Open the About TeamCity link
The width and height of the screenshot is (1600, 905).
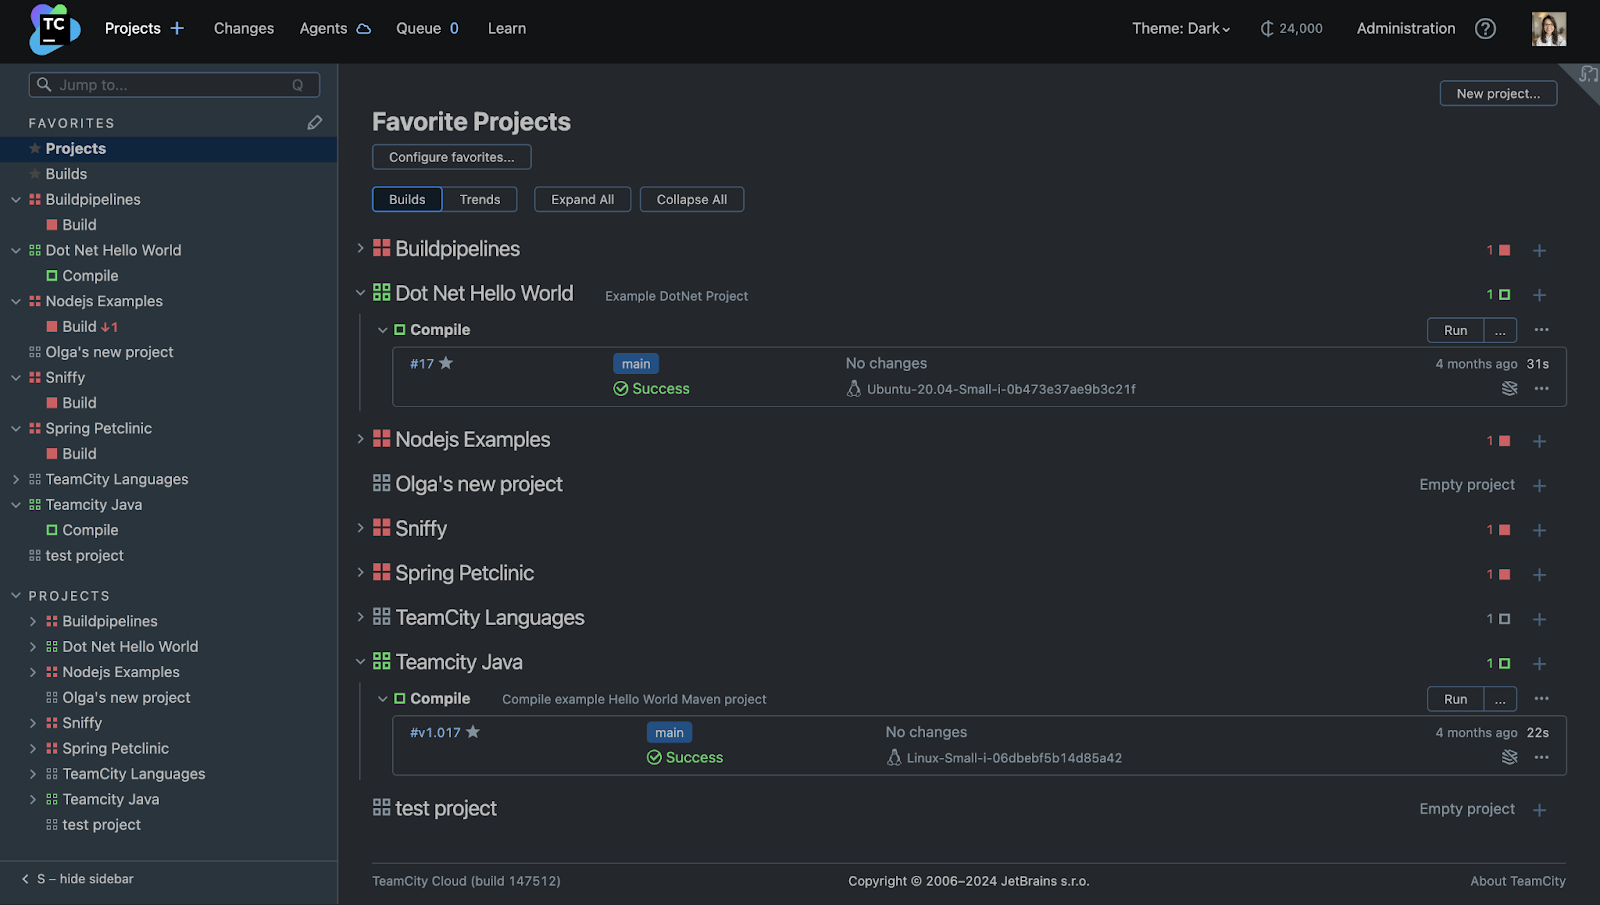(x=1518, y=881)
